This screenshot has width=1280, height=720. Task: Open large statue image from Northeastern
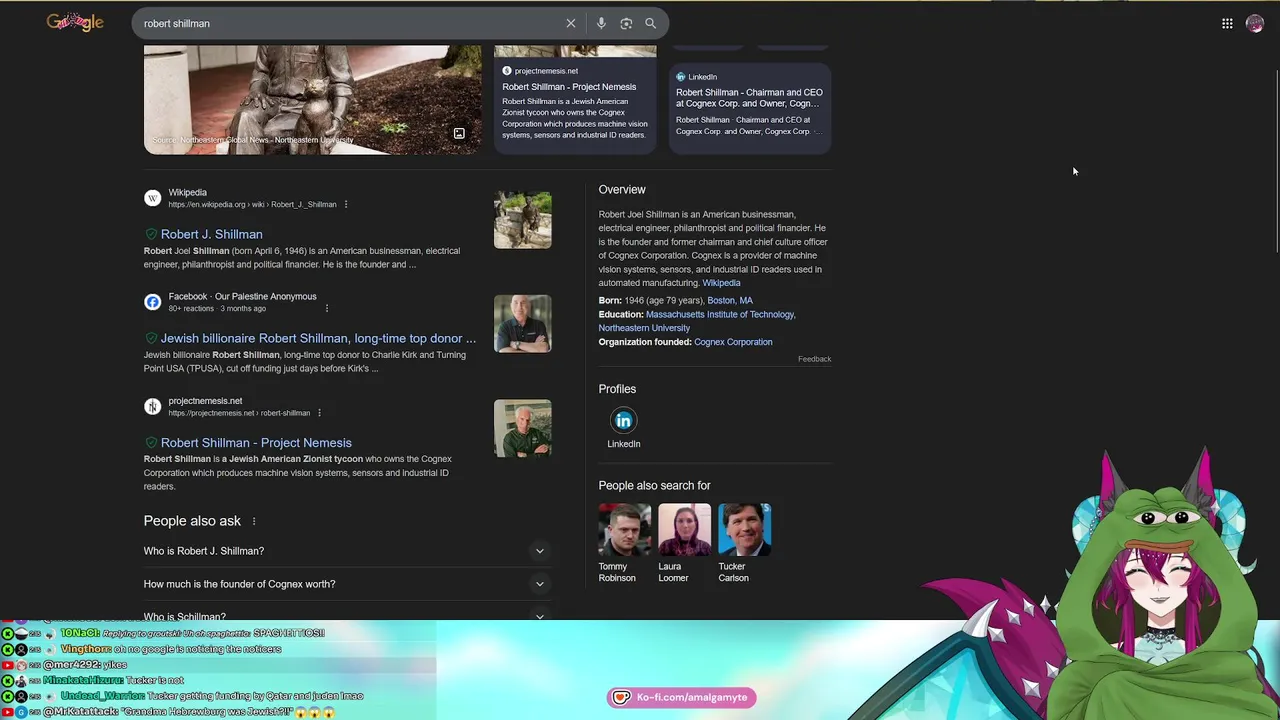[x=312, y=99]
